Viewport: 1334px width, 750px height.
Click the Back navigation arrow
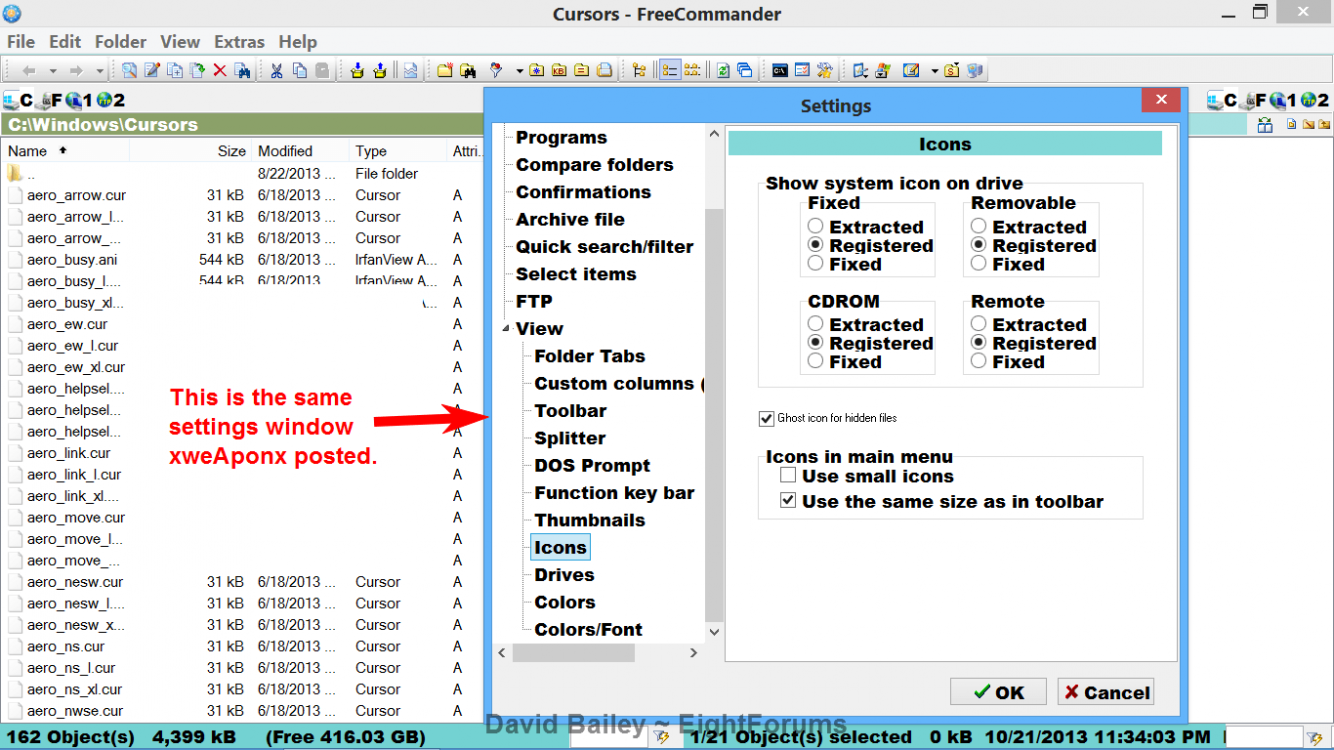29,71
